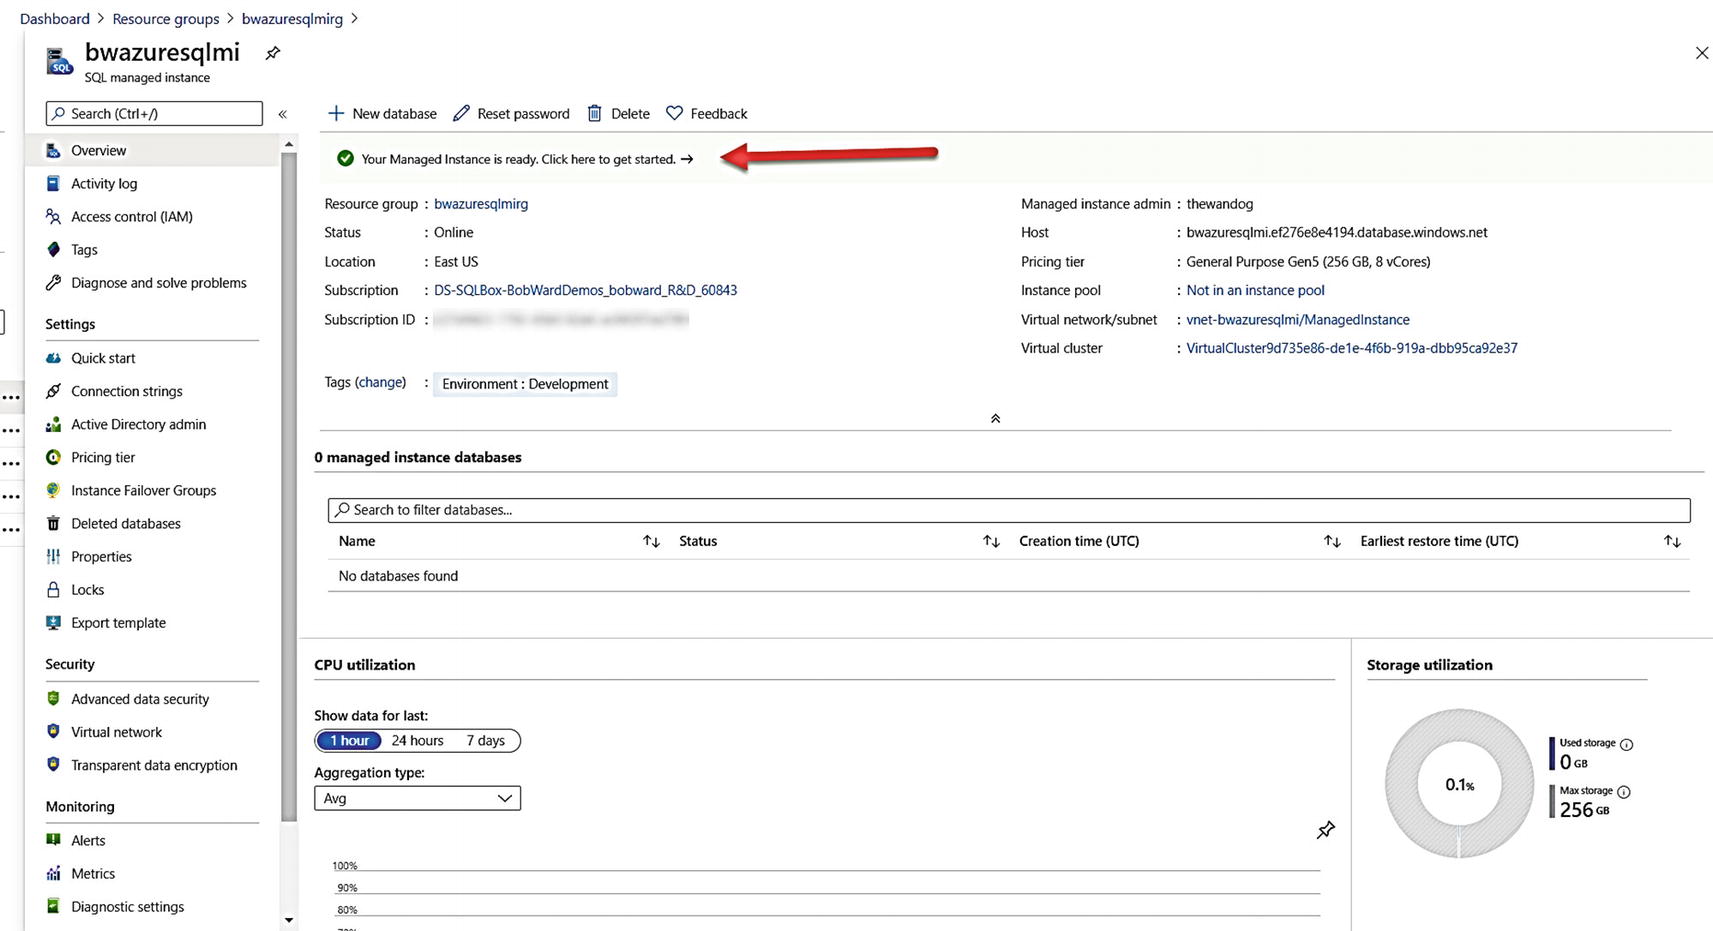Image resolution: width=1713 pixels, height=931 pixels.
Task: Open the Aggregation type Avg dropdown
Action: tap(417, 798)
